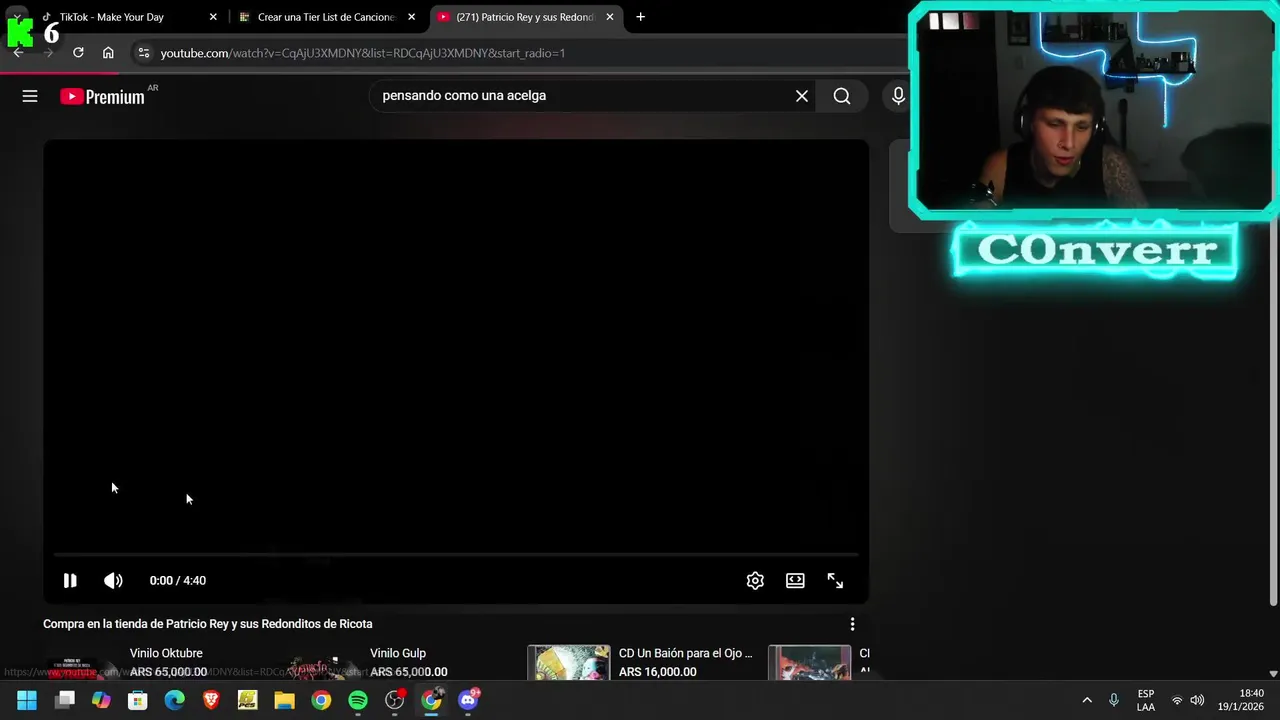The width and height of the screenshot is (1280, 720).
Task: Close the TikTok browser tab
Action: (213, 17)
